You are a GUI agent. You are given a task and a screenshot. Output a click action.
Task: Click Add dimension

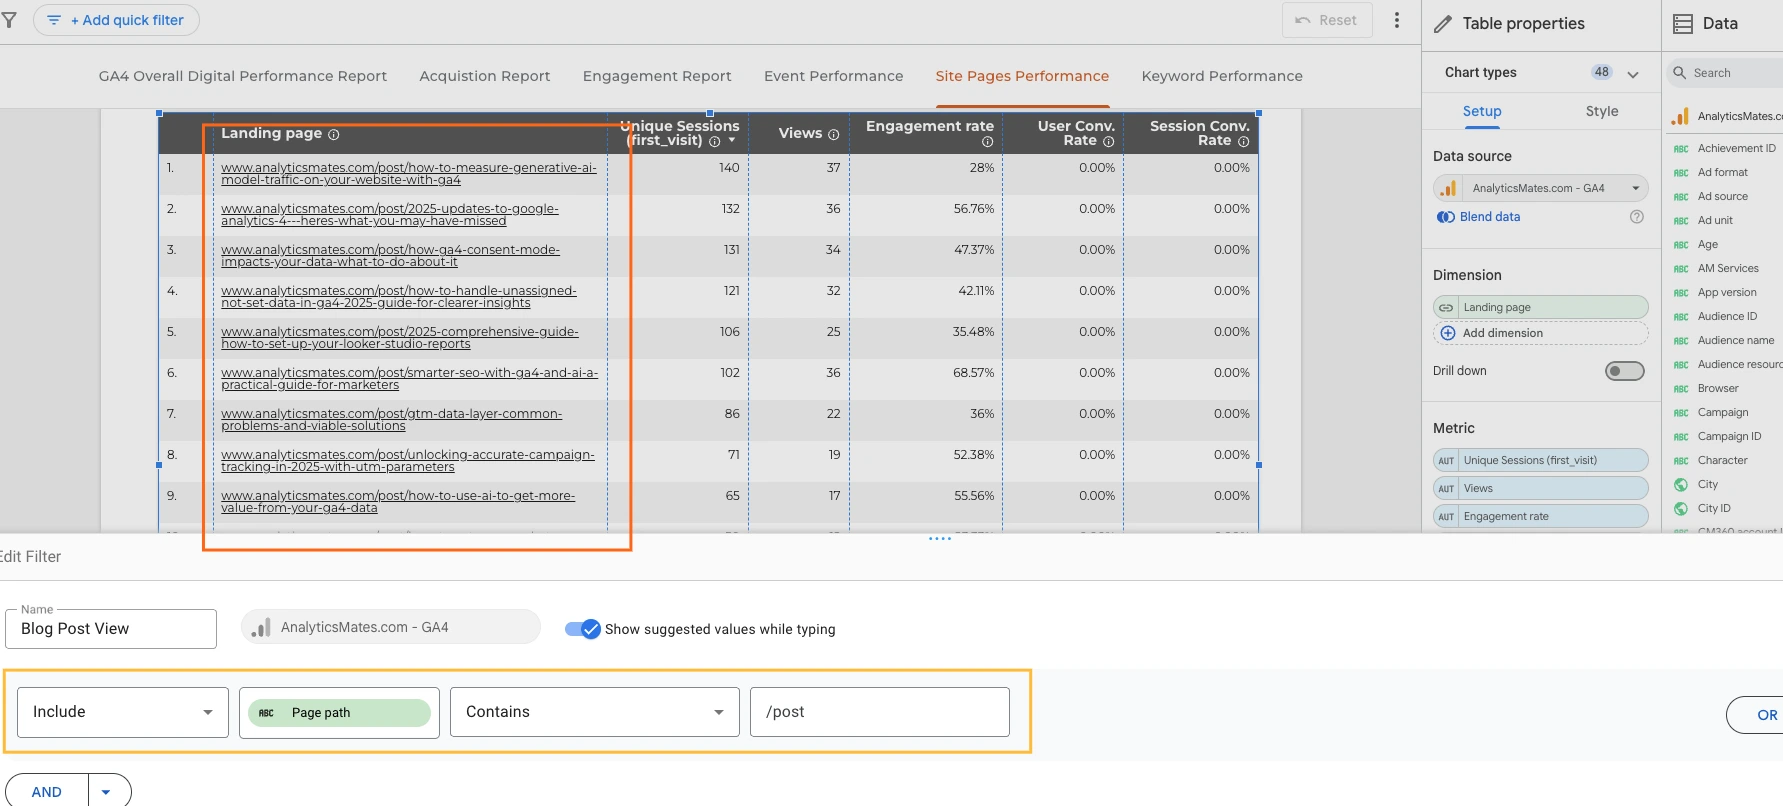1541,333
